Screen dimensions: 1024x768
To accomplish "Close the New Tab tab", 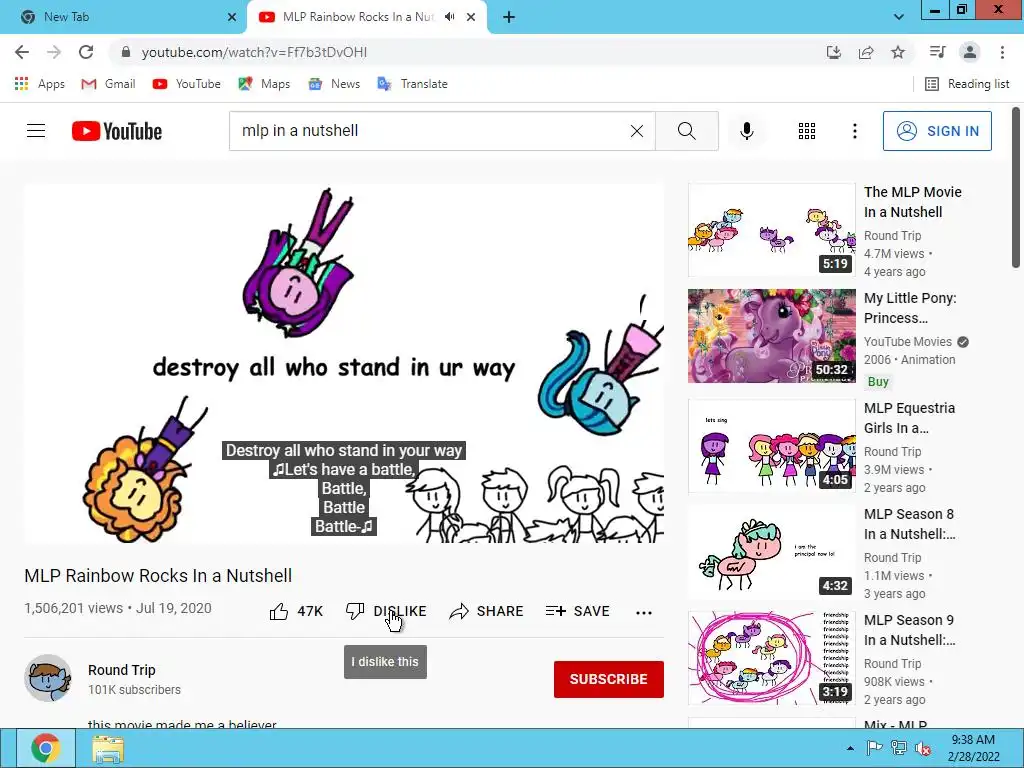I will pos(231,17).
